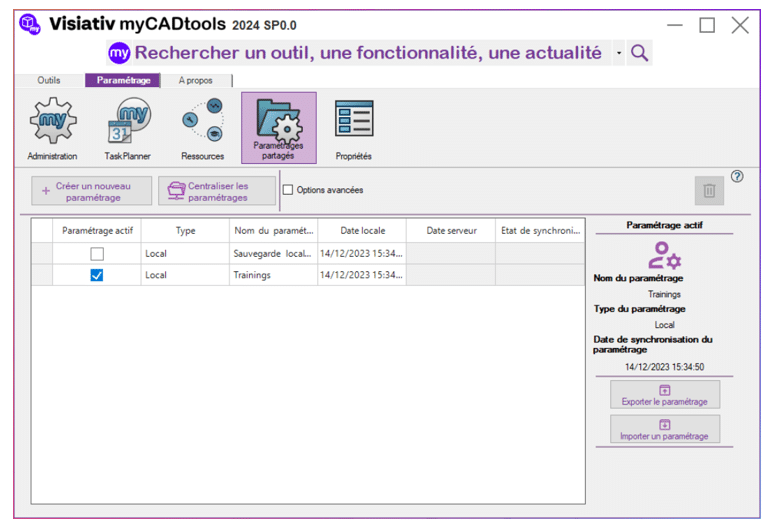This screenshot has height=532, width=774.
Task: Switch to the Outils tab
Action: click(x=49, y=80)
